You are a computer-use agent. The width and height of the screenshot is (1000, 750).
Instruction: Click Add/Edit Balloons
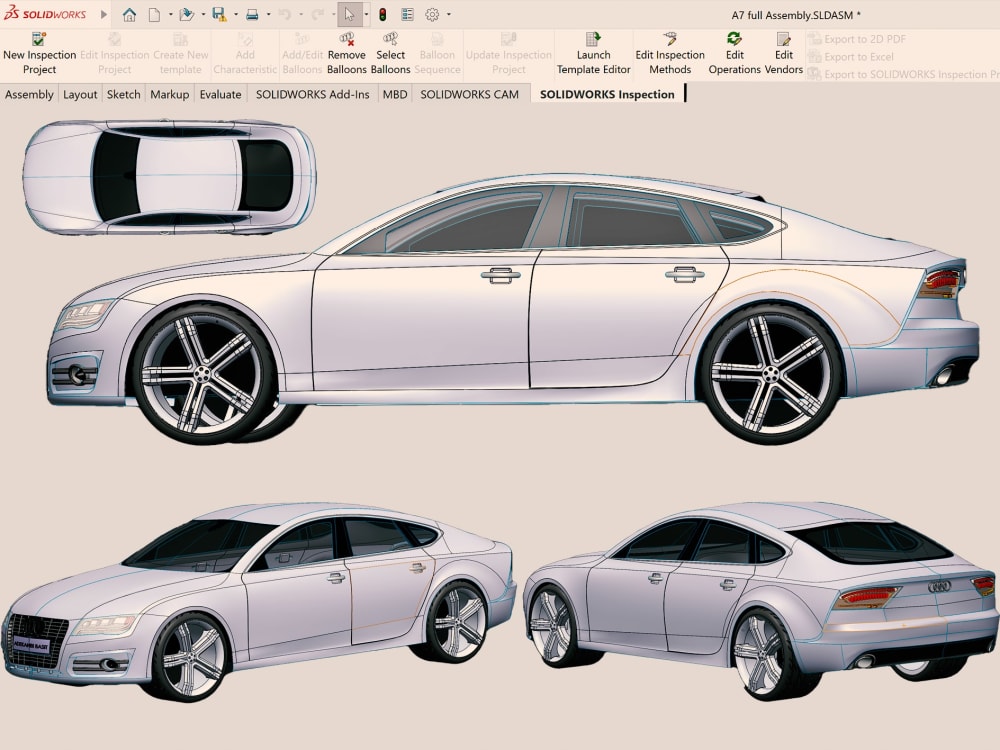pos(302,54)
